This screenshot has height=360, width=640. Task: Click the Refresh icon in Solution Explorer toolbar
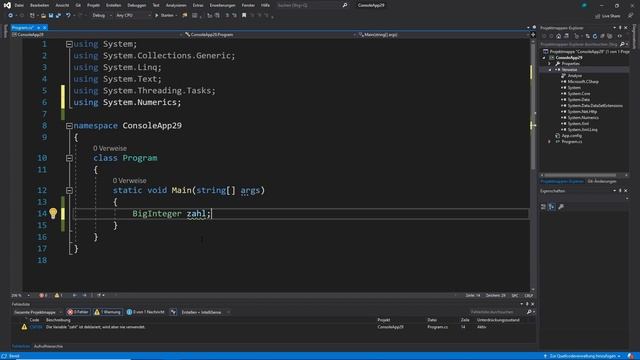tap(595, 36)
